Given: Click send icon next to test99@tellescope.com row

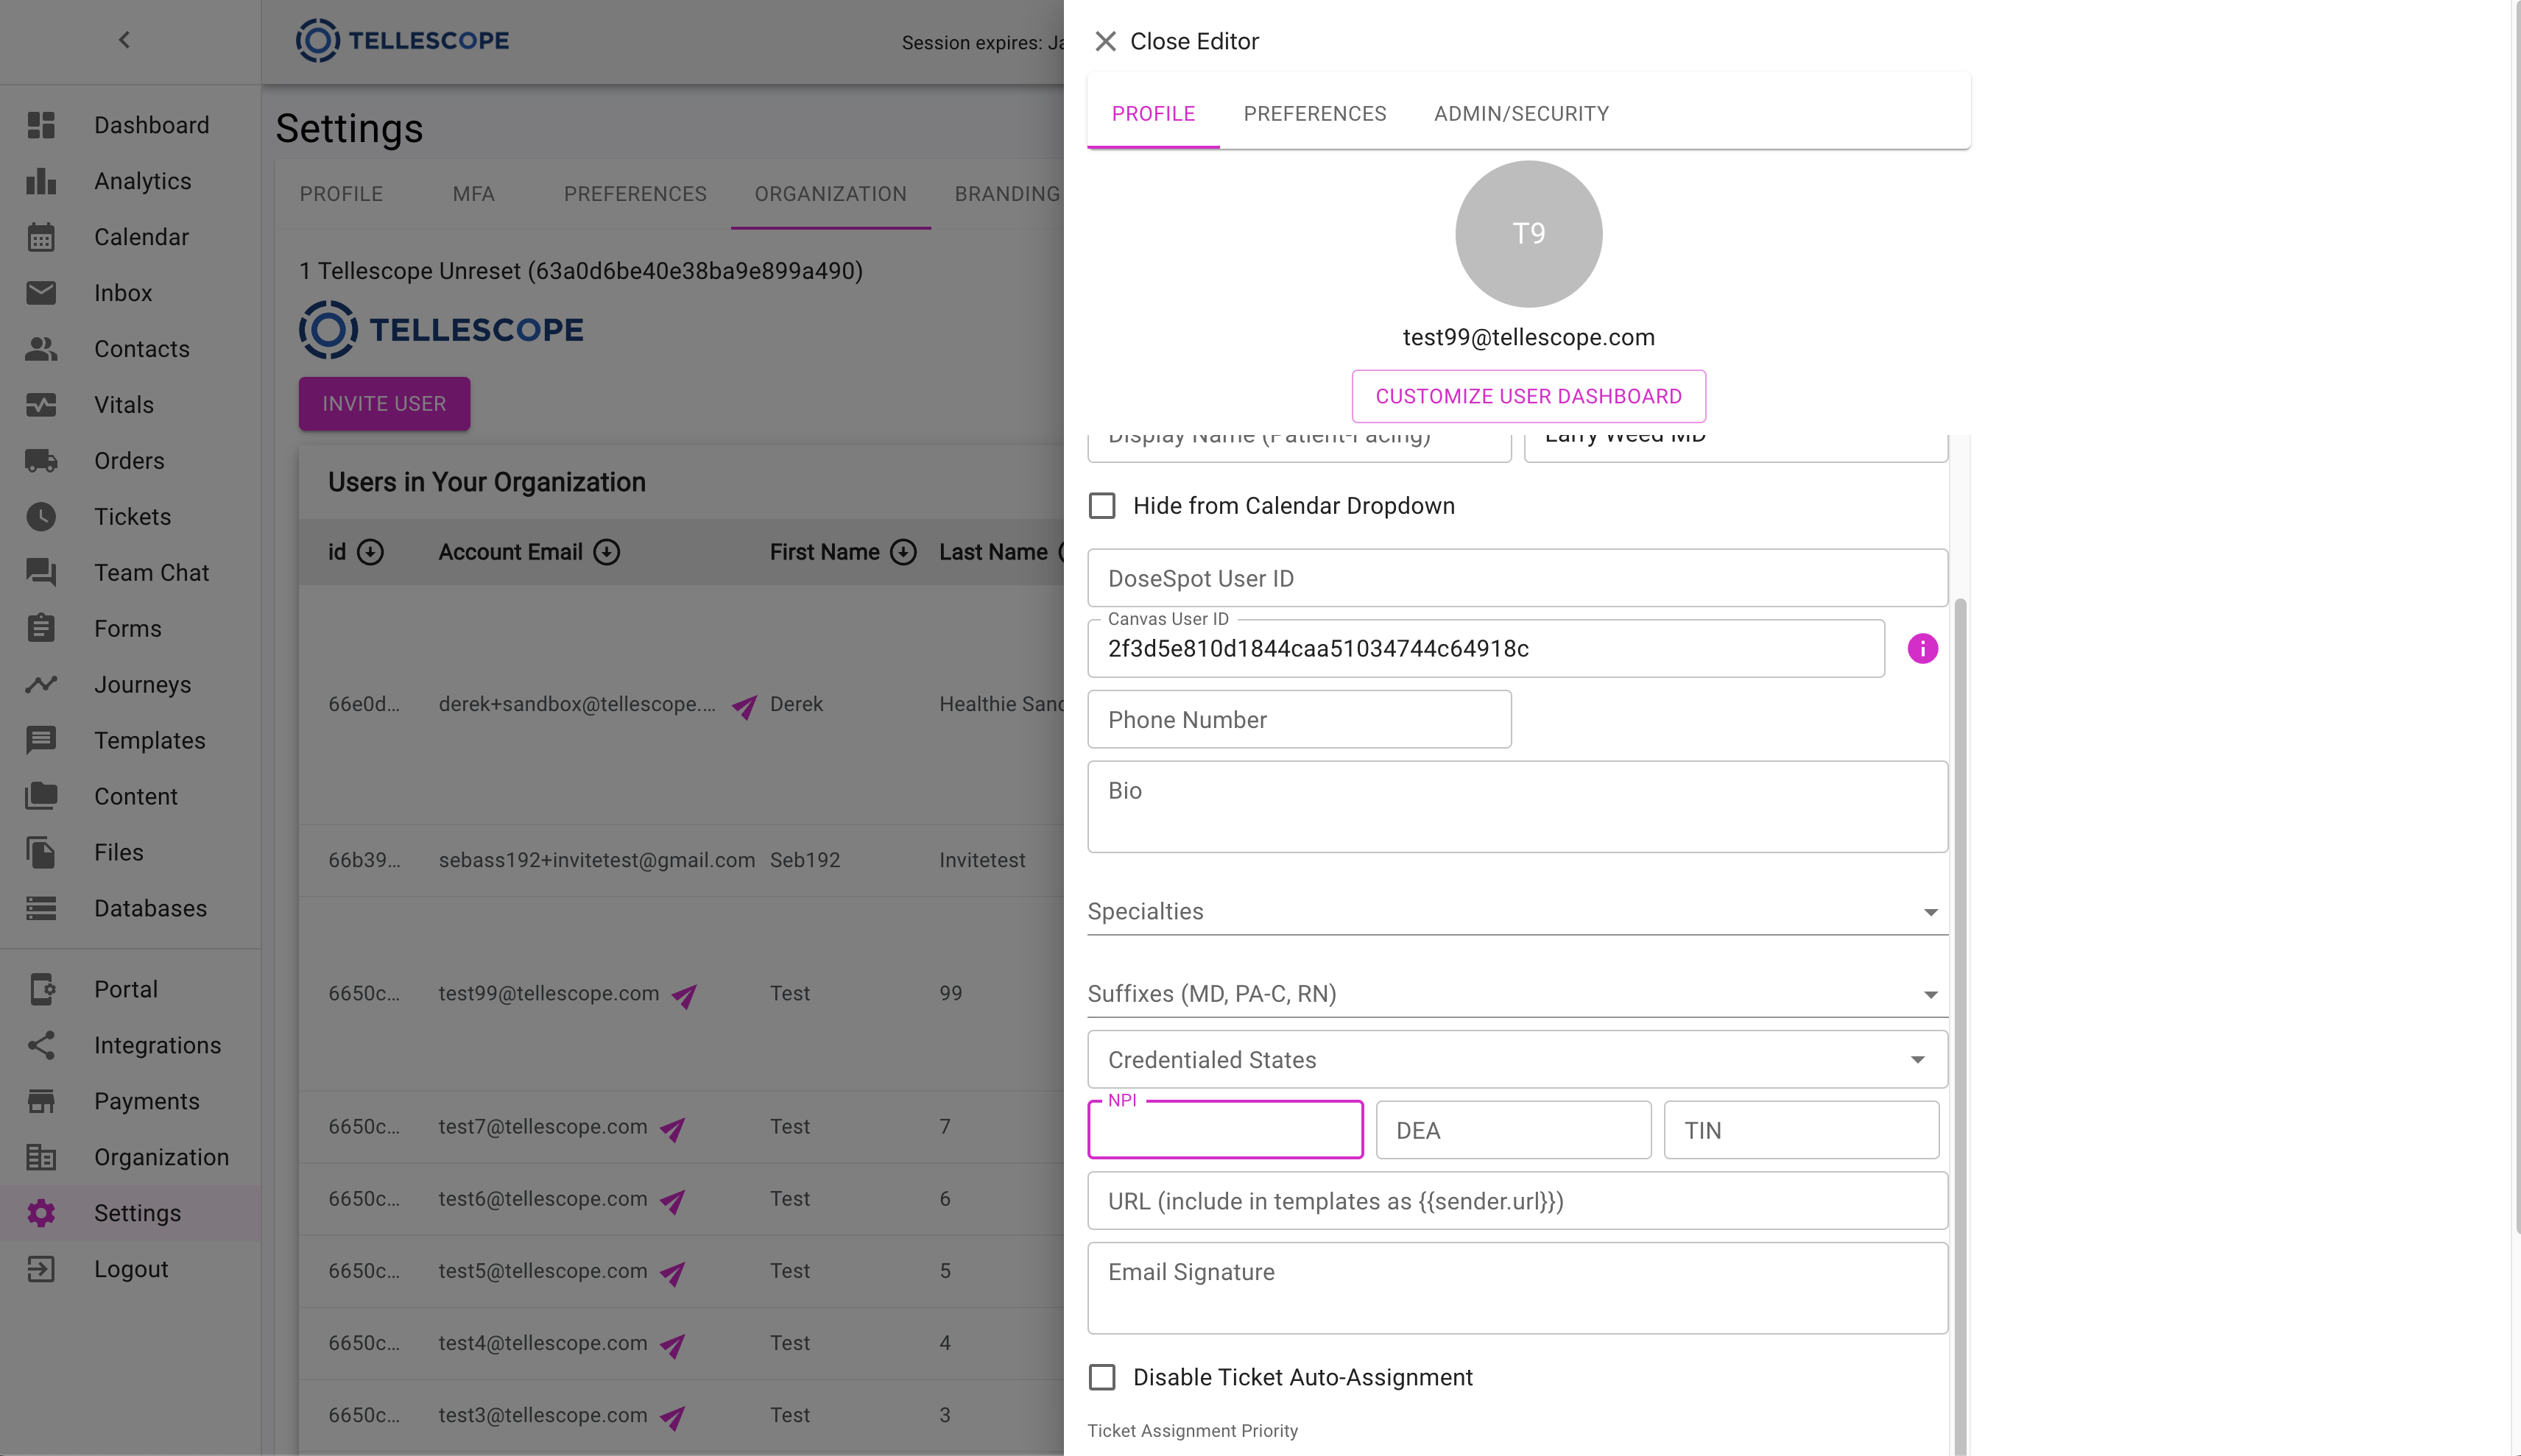Looking at the screenshot, I should click(x=684, y=996).
